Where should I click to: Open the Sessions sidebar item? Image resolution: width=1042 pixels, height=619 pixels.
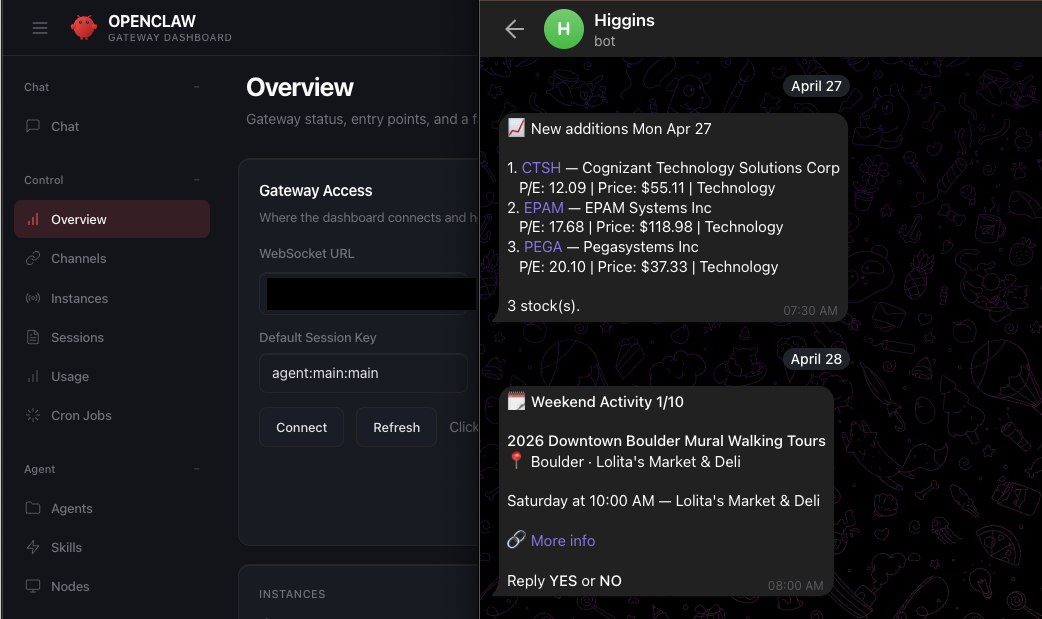(112, 337)
